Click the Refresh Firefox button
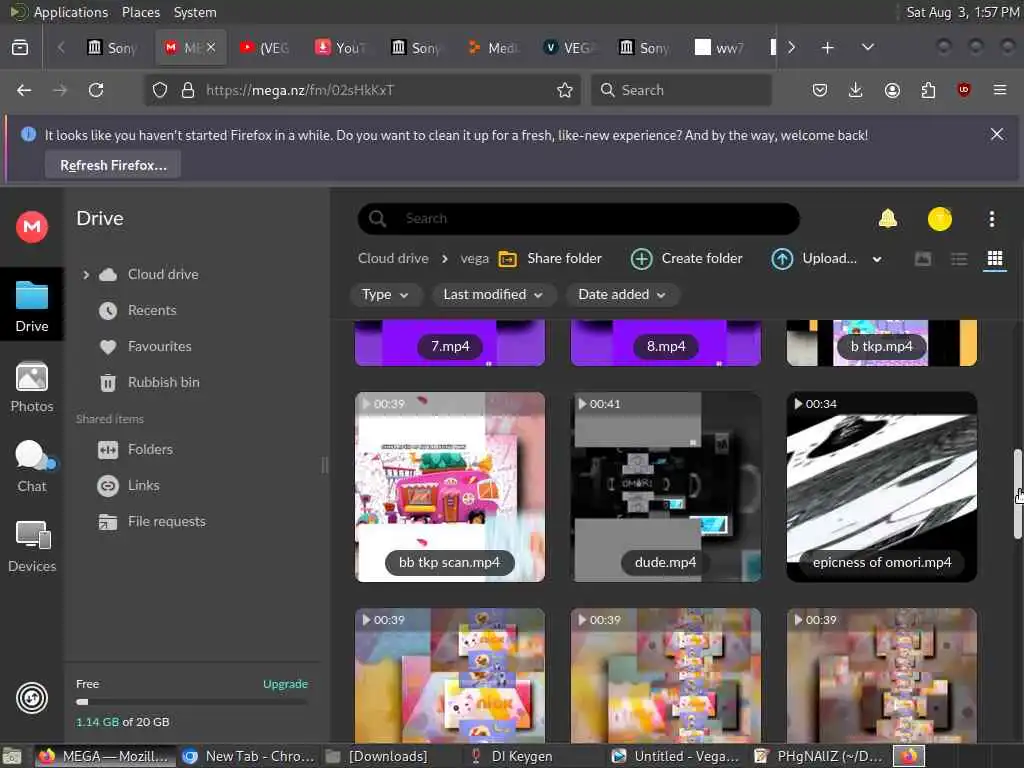 point(113,165)
